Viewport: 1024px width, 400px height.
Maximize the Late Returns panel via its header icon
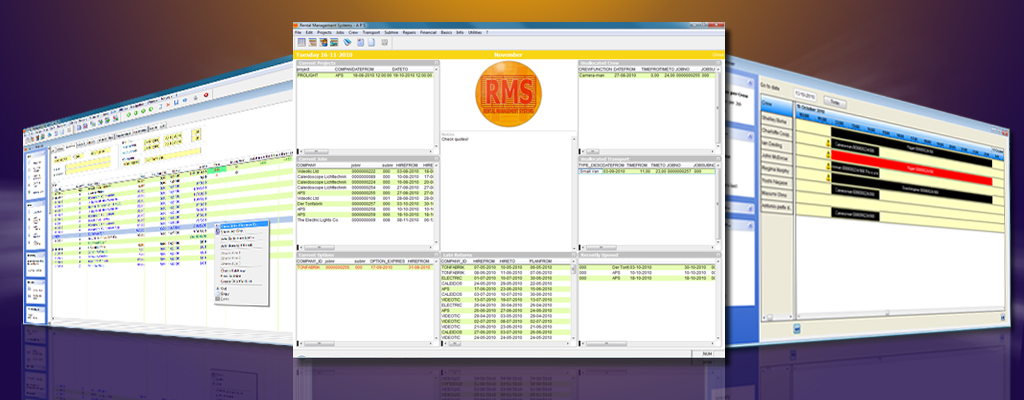[574, 255]
